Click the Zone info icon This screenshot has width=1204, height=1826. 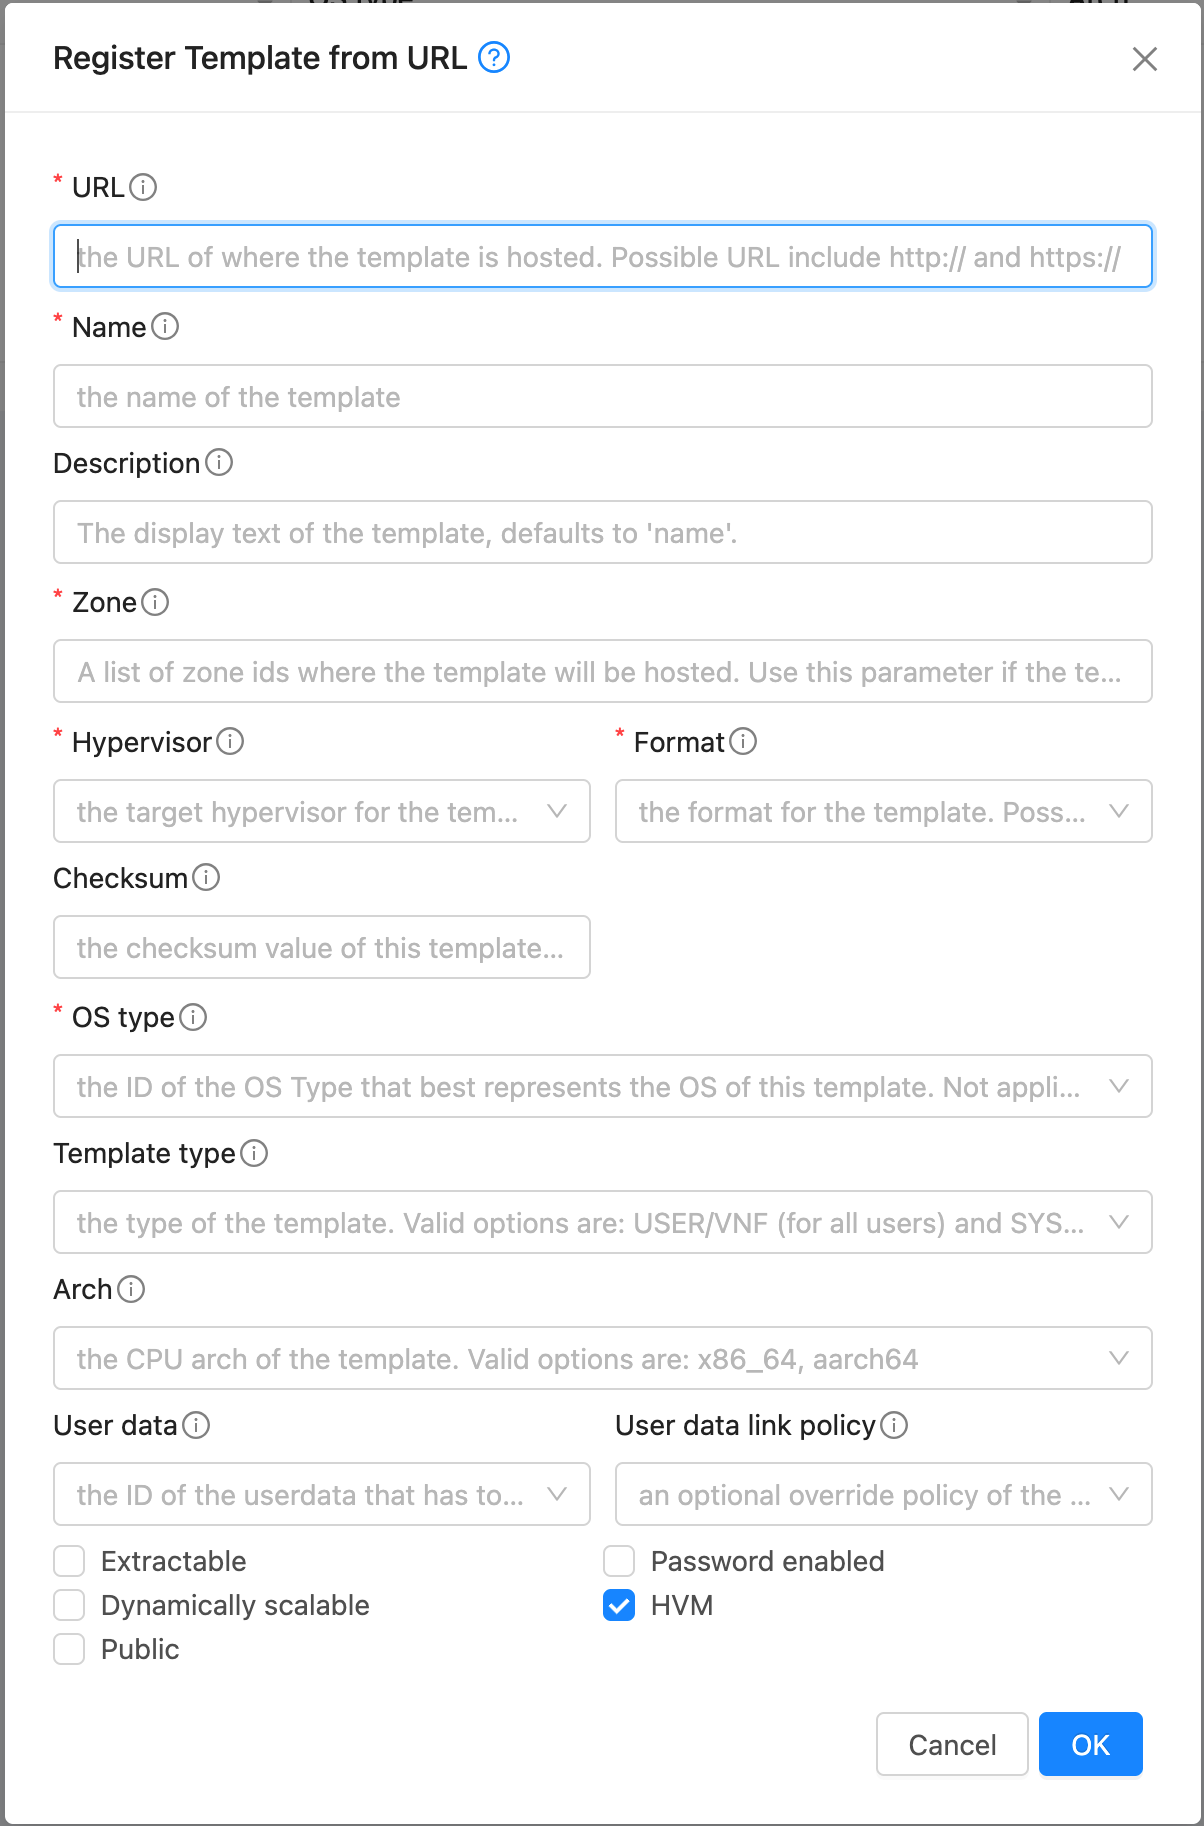(155, 602)
